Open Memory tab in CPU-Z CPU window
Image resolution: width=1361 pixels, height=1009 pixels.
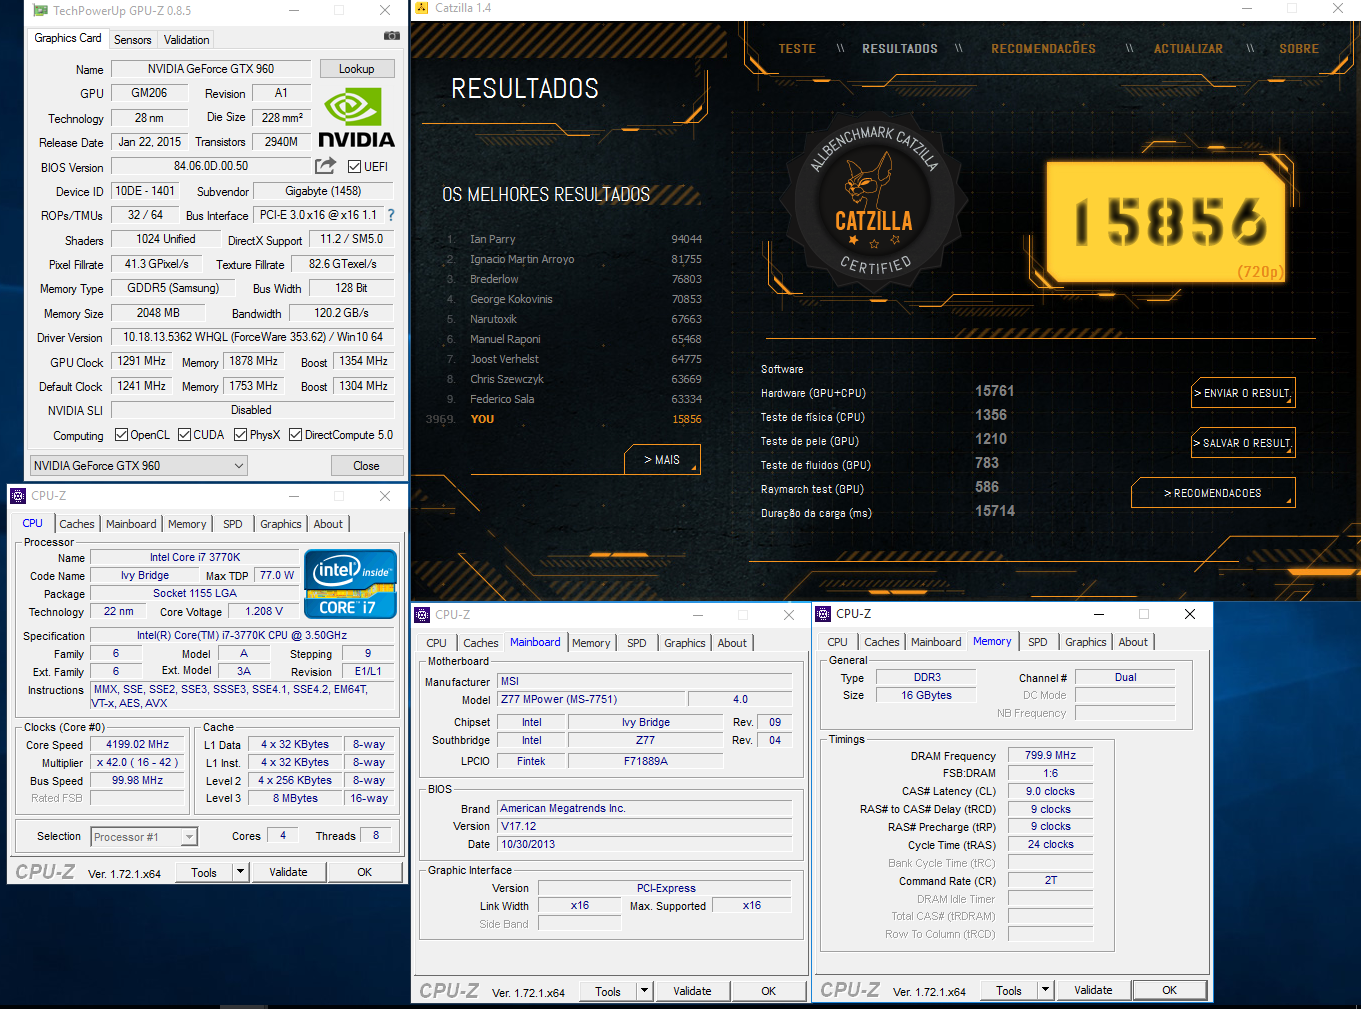(x=187, y=524)
